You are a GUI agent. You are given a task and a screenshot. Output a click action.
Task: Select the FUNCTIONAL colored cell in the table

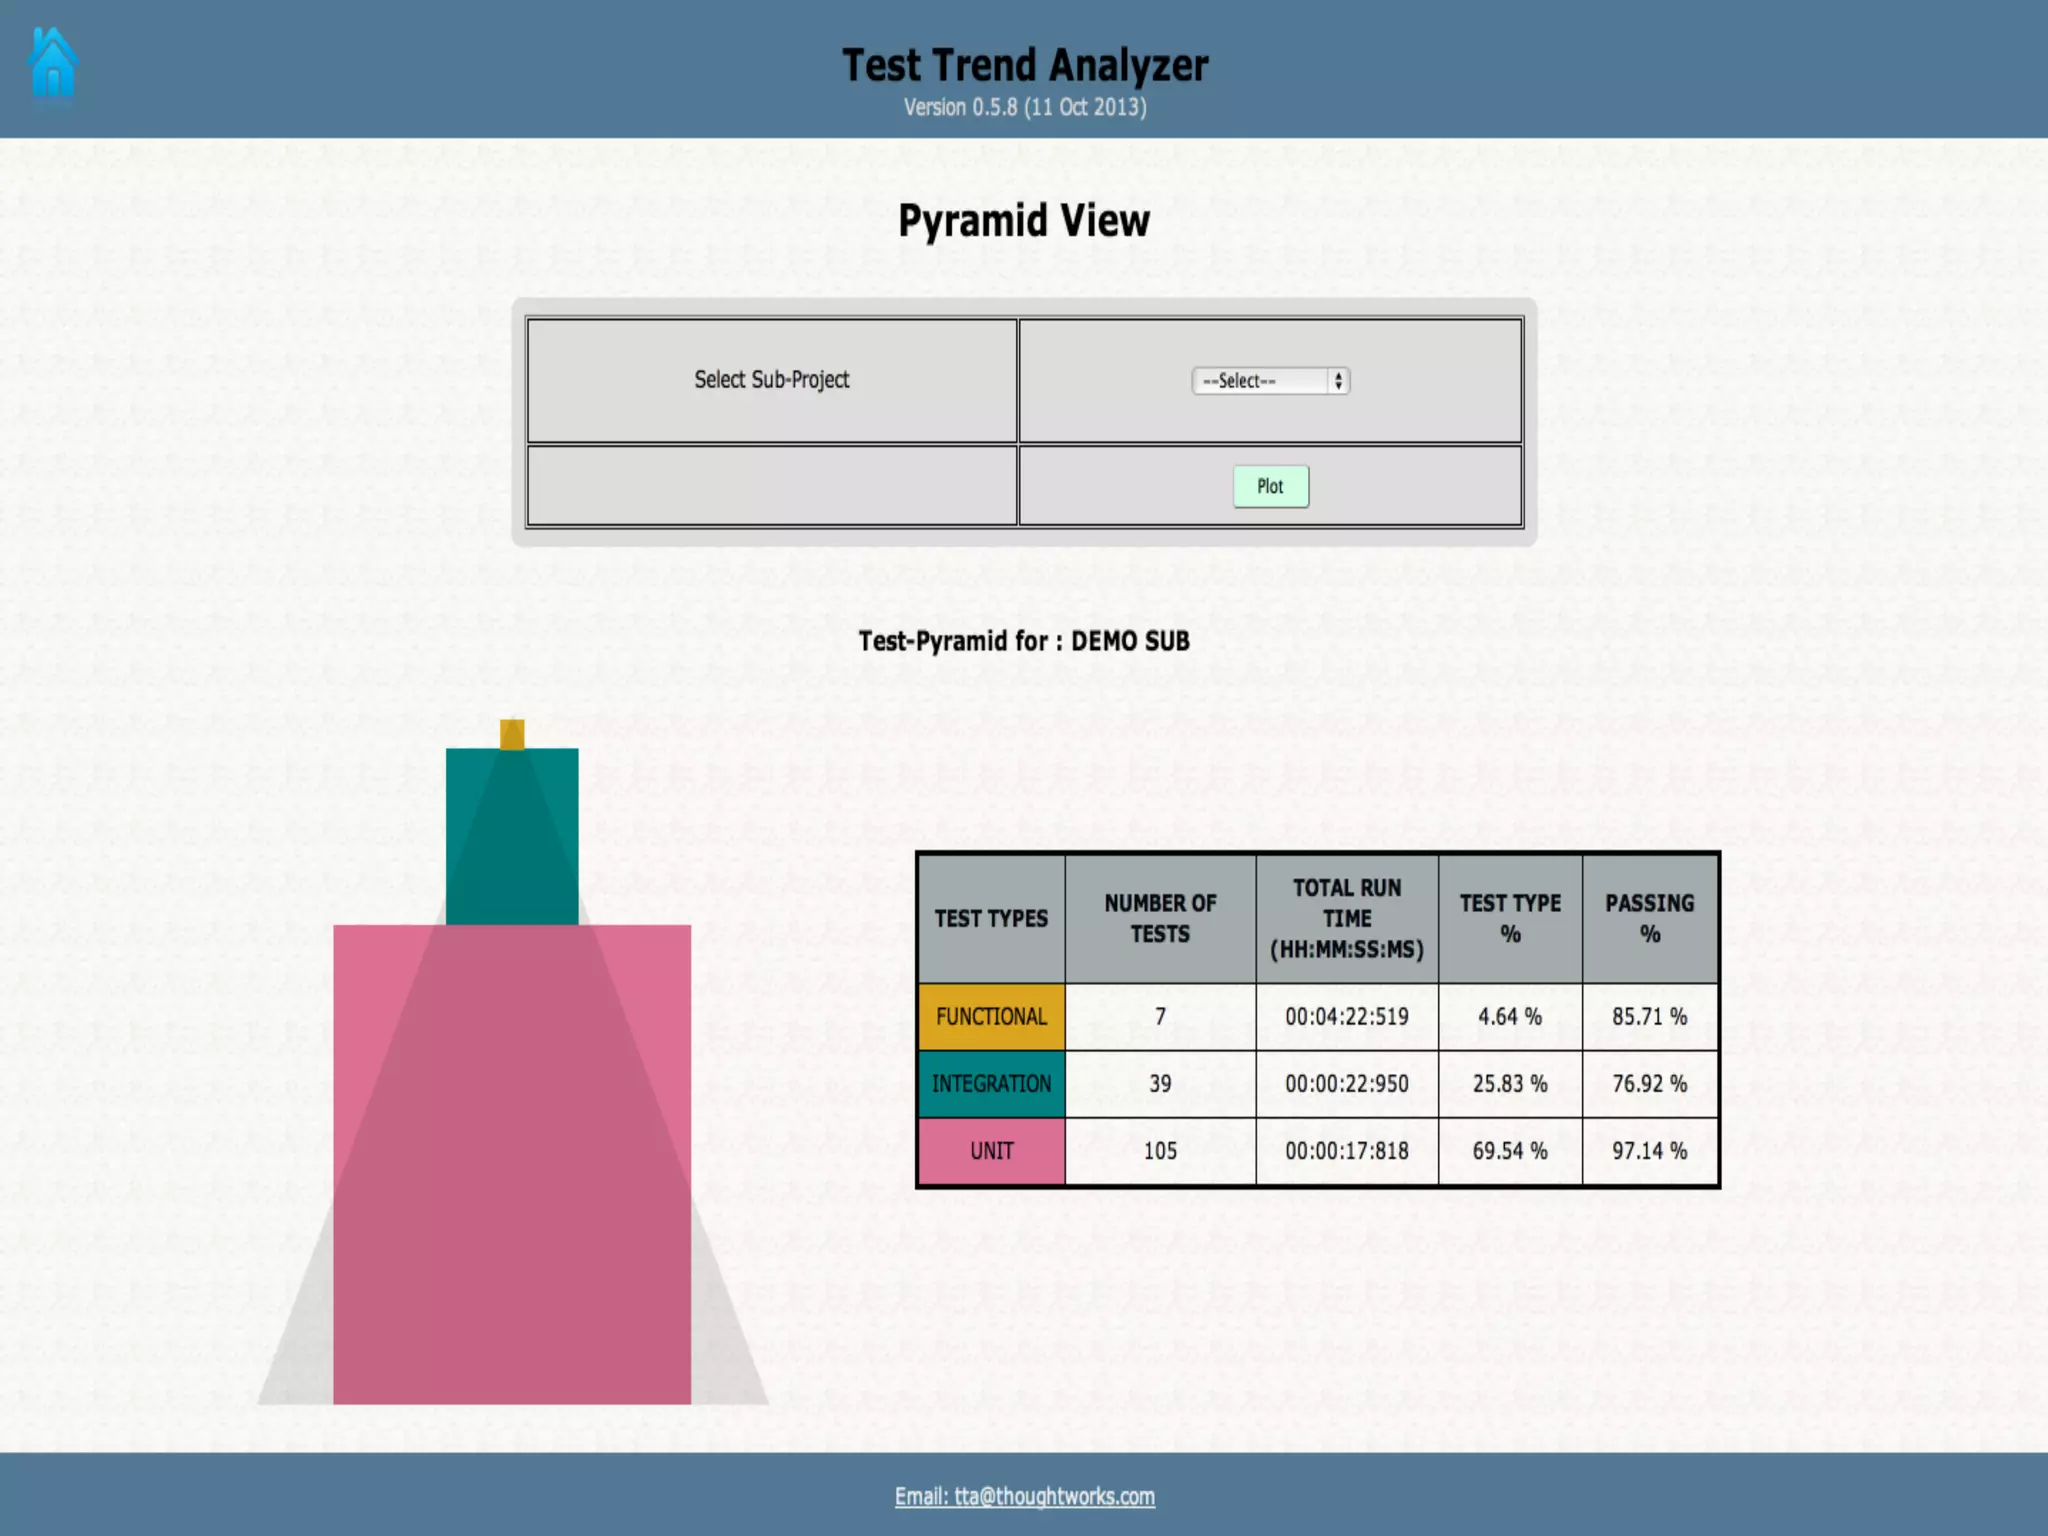[991, 1017]
